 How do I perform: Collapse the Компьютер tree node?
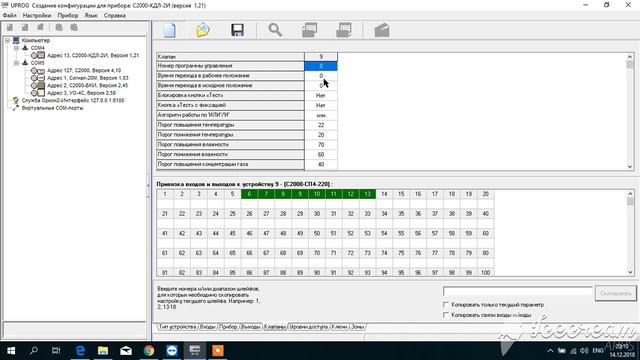(7, 40)
